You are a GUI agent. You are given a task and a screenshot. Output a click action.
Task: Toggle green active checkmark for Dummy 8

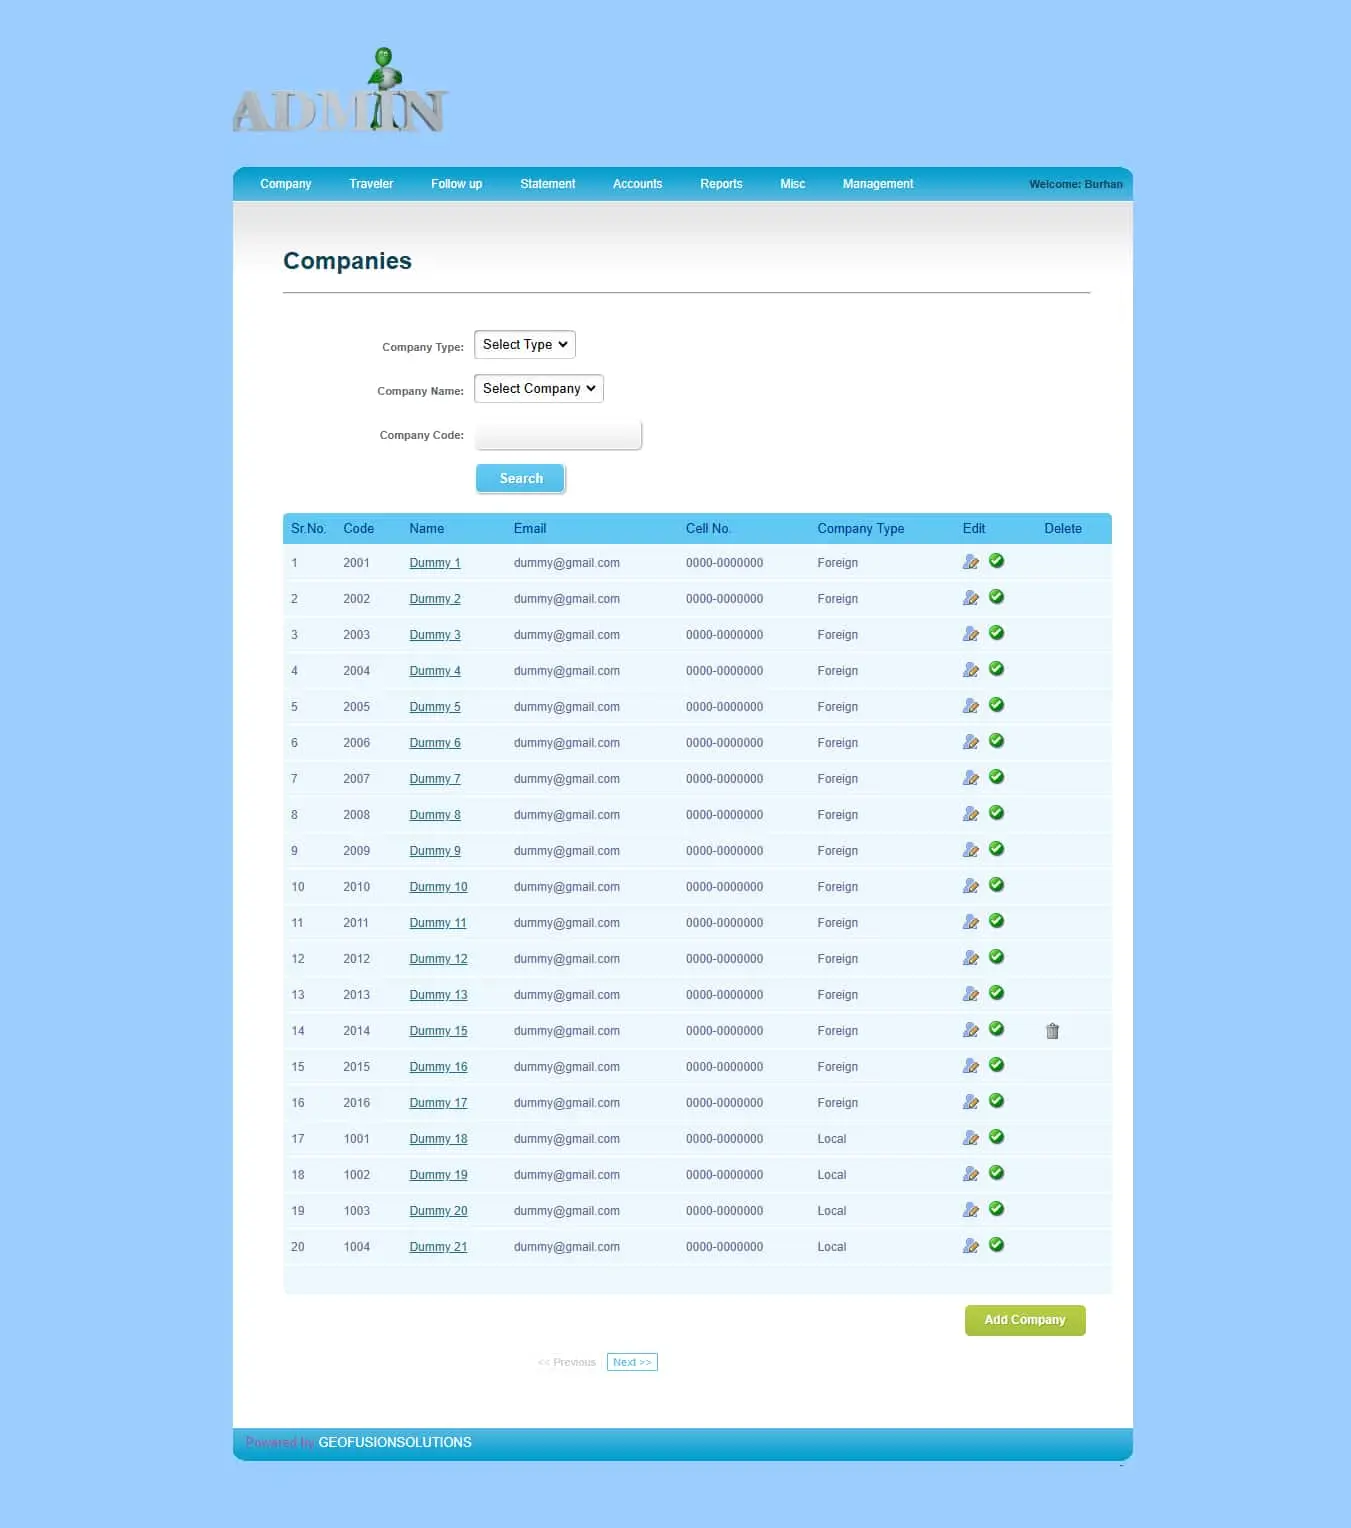pyautogui.click(x=996, y=813)
